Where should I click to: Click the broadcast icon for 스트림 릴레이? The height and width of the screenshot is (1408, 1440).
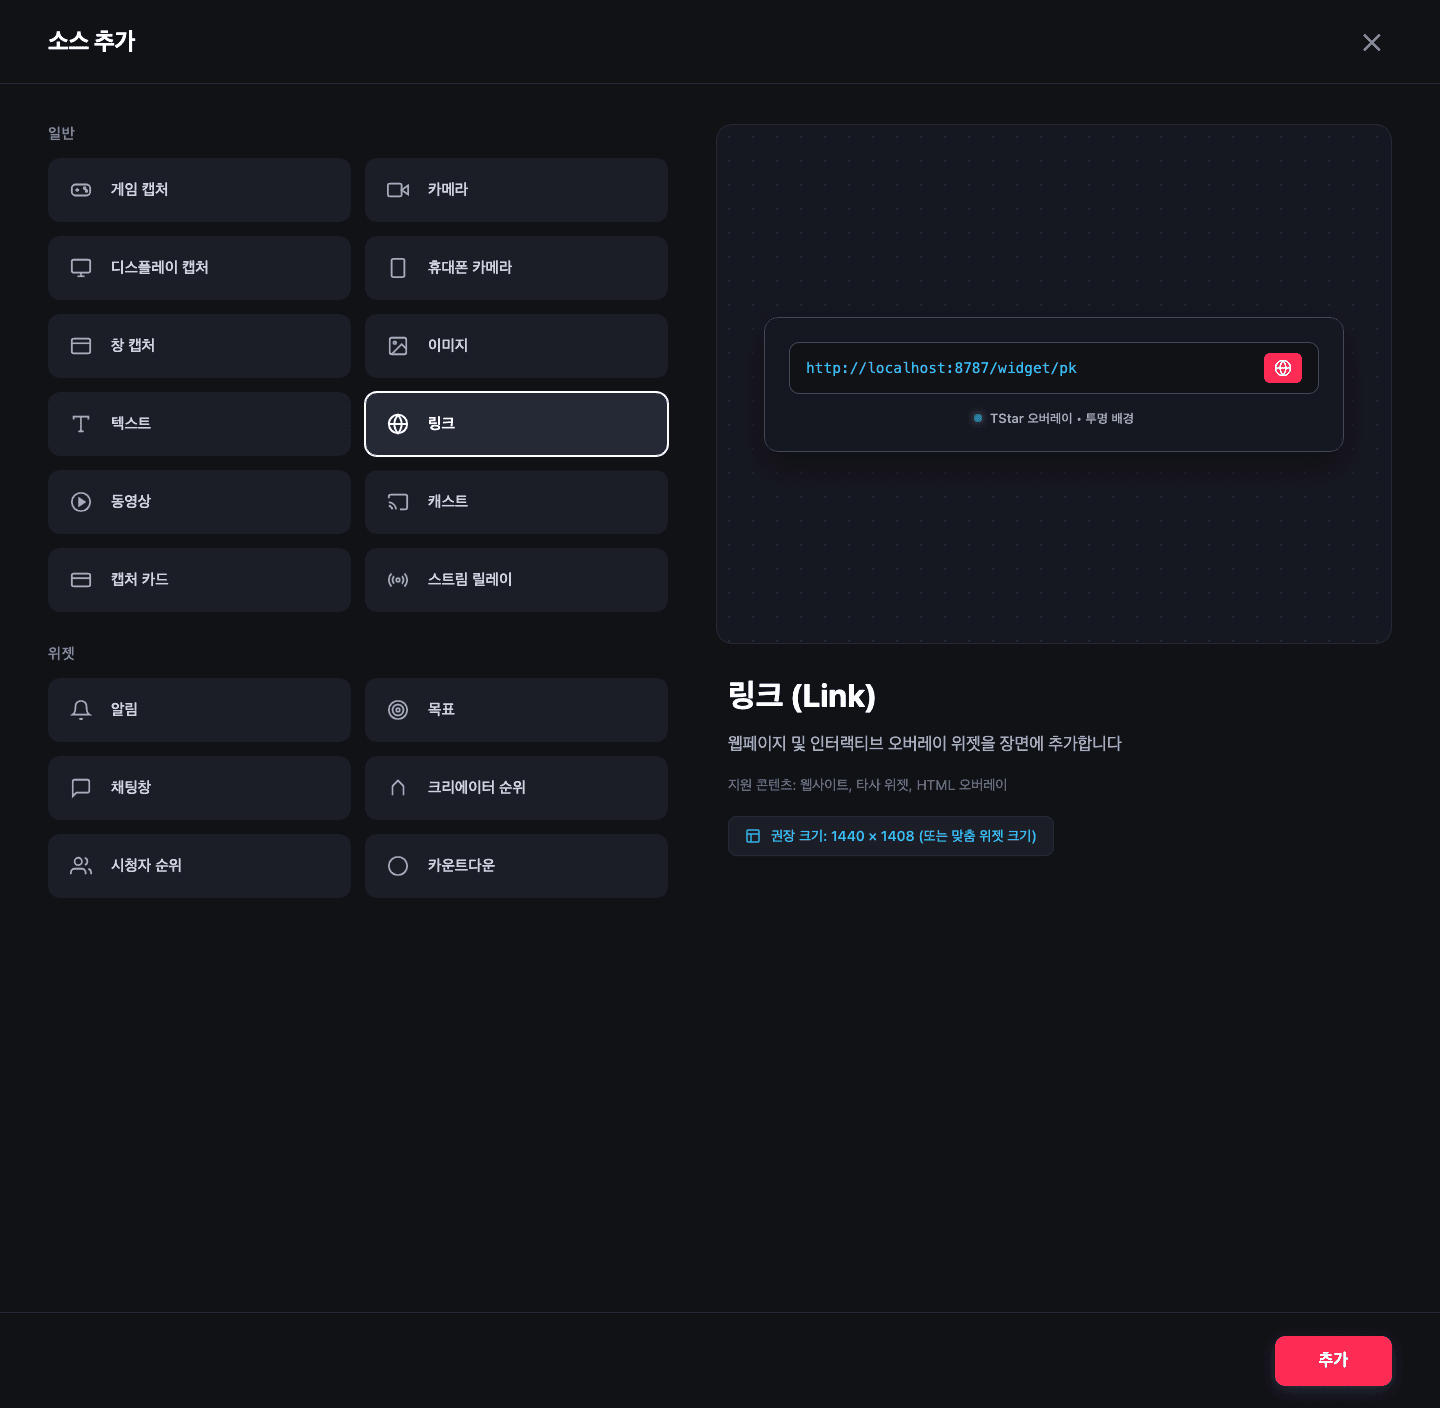398,580
